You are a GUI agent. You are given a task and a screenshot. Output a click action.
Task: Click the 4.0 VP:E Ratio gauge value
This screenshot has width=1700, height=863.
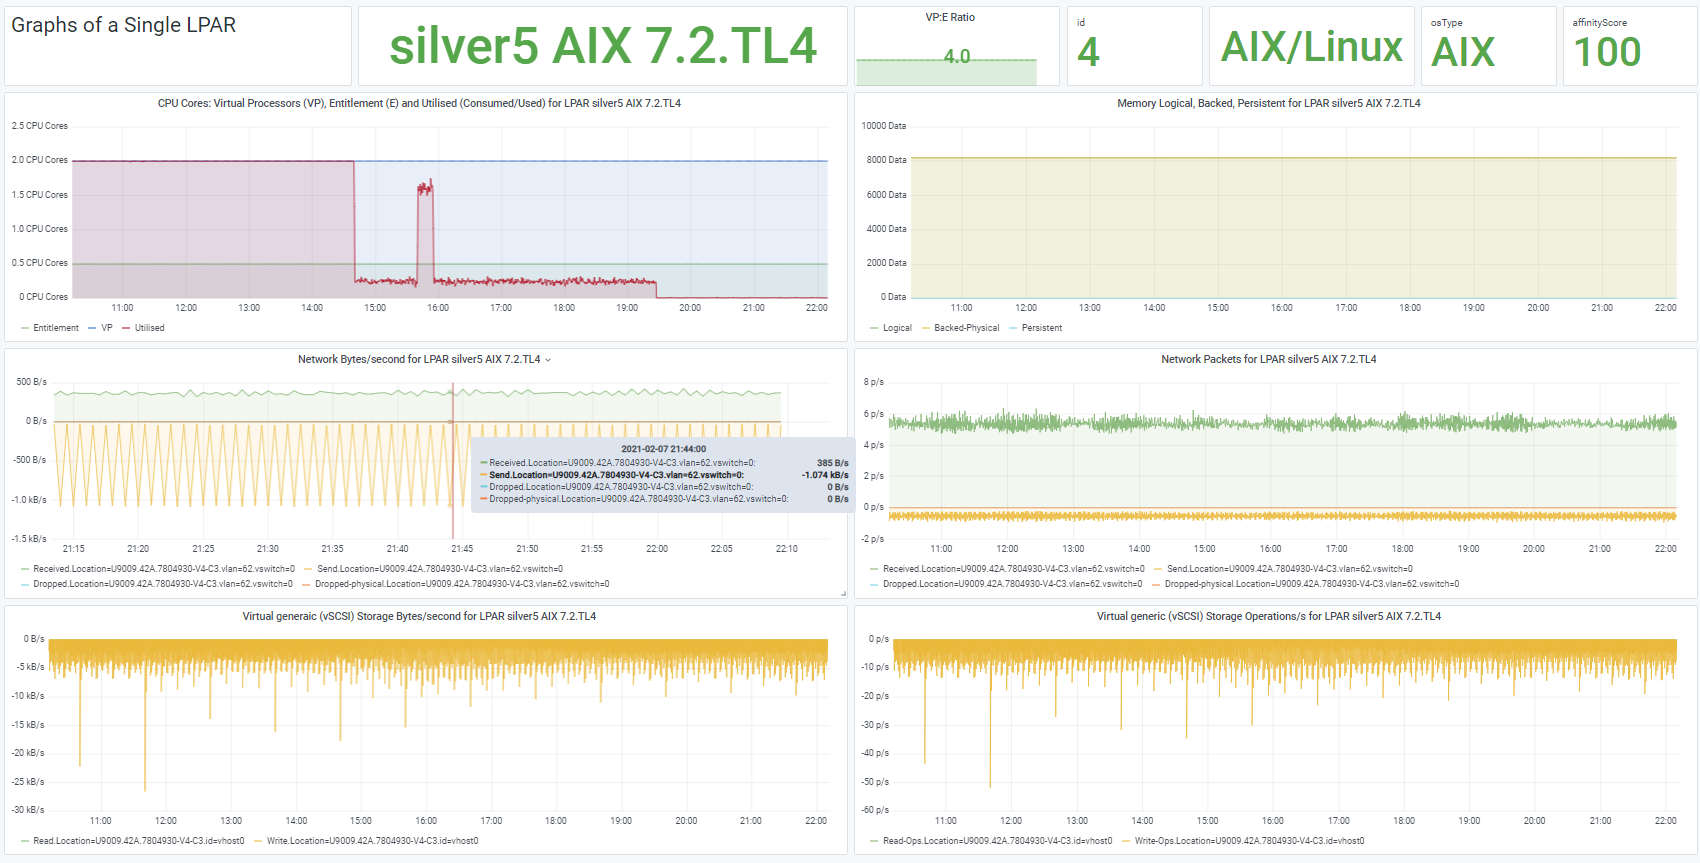(957, 57)
